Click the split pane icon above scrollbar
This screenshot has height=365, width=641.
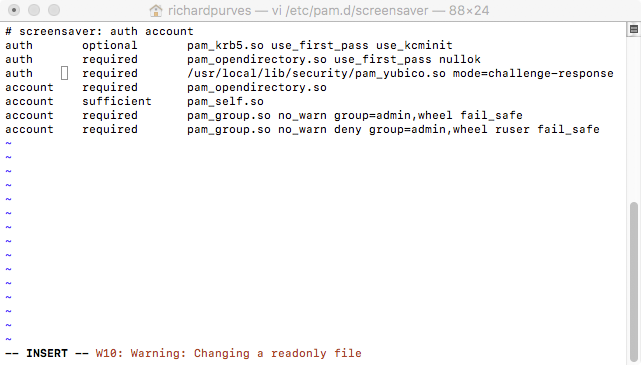coord(634,29)
